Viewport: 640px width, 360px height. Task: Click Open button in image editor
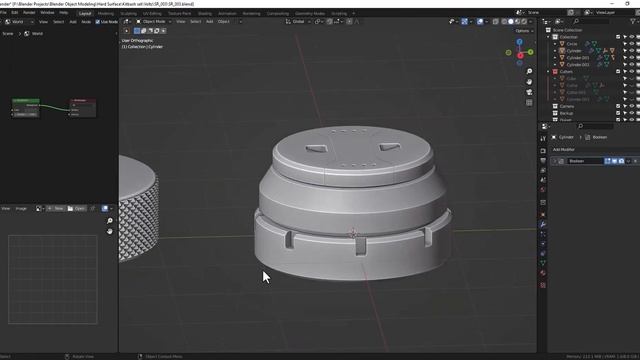(x=76, y=209)
